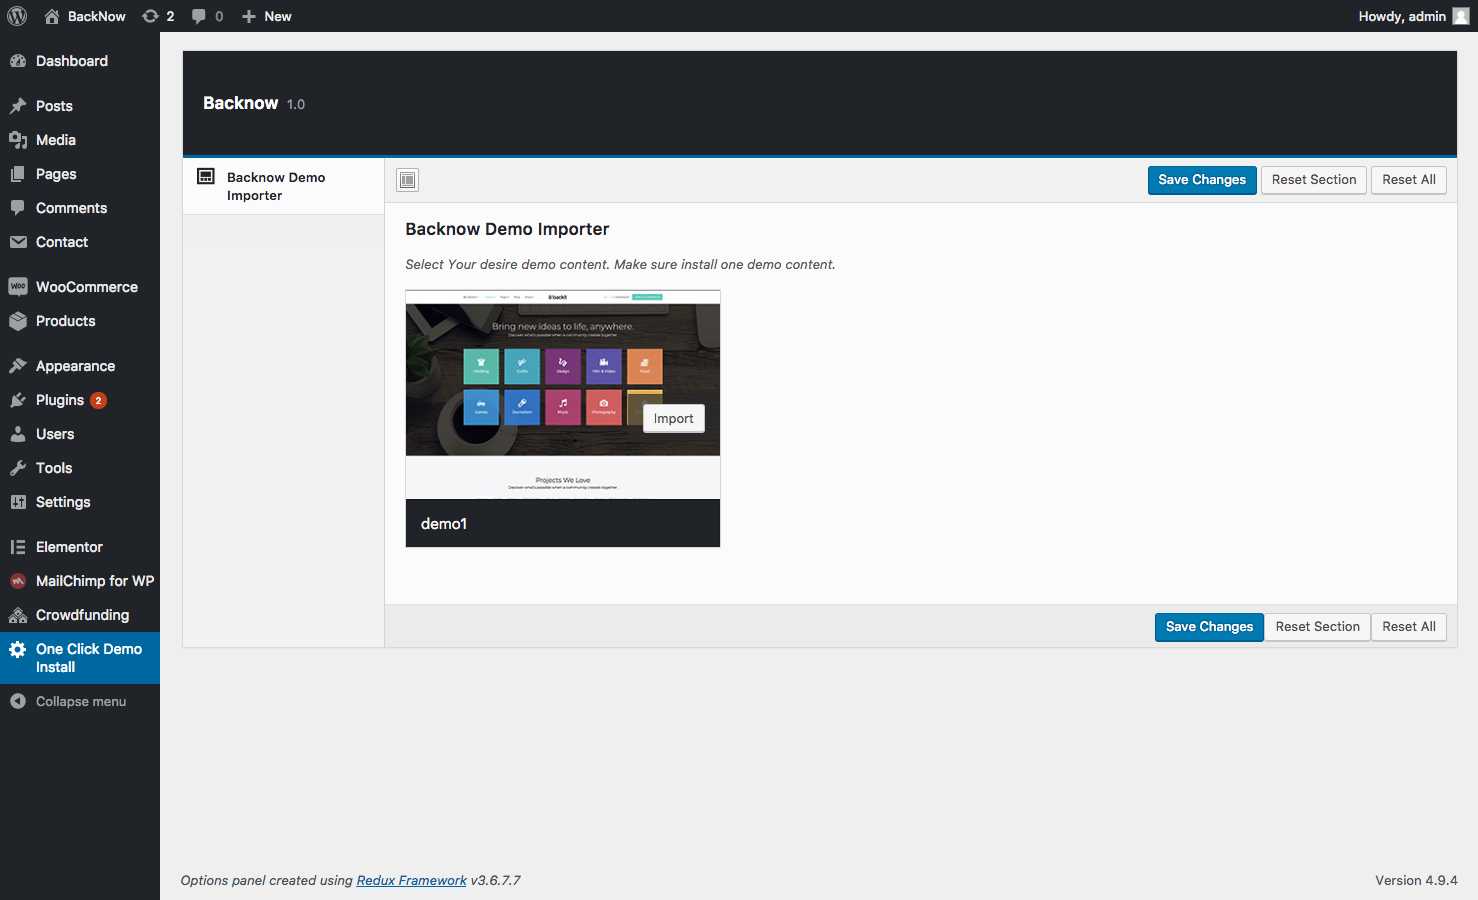Click Collapse menu text

pyautogui.click(x=81, y=701)
